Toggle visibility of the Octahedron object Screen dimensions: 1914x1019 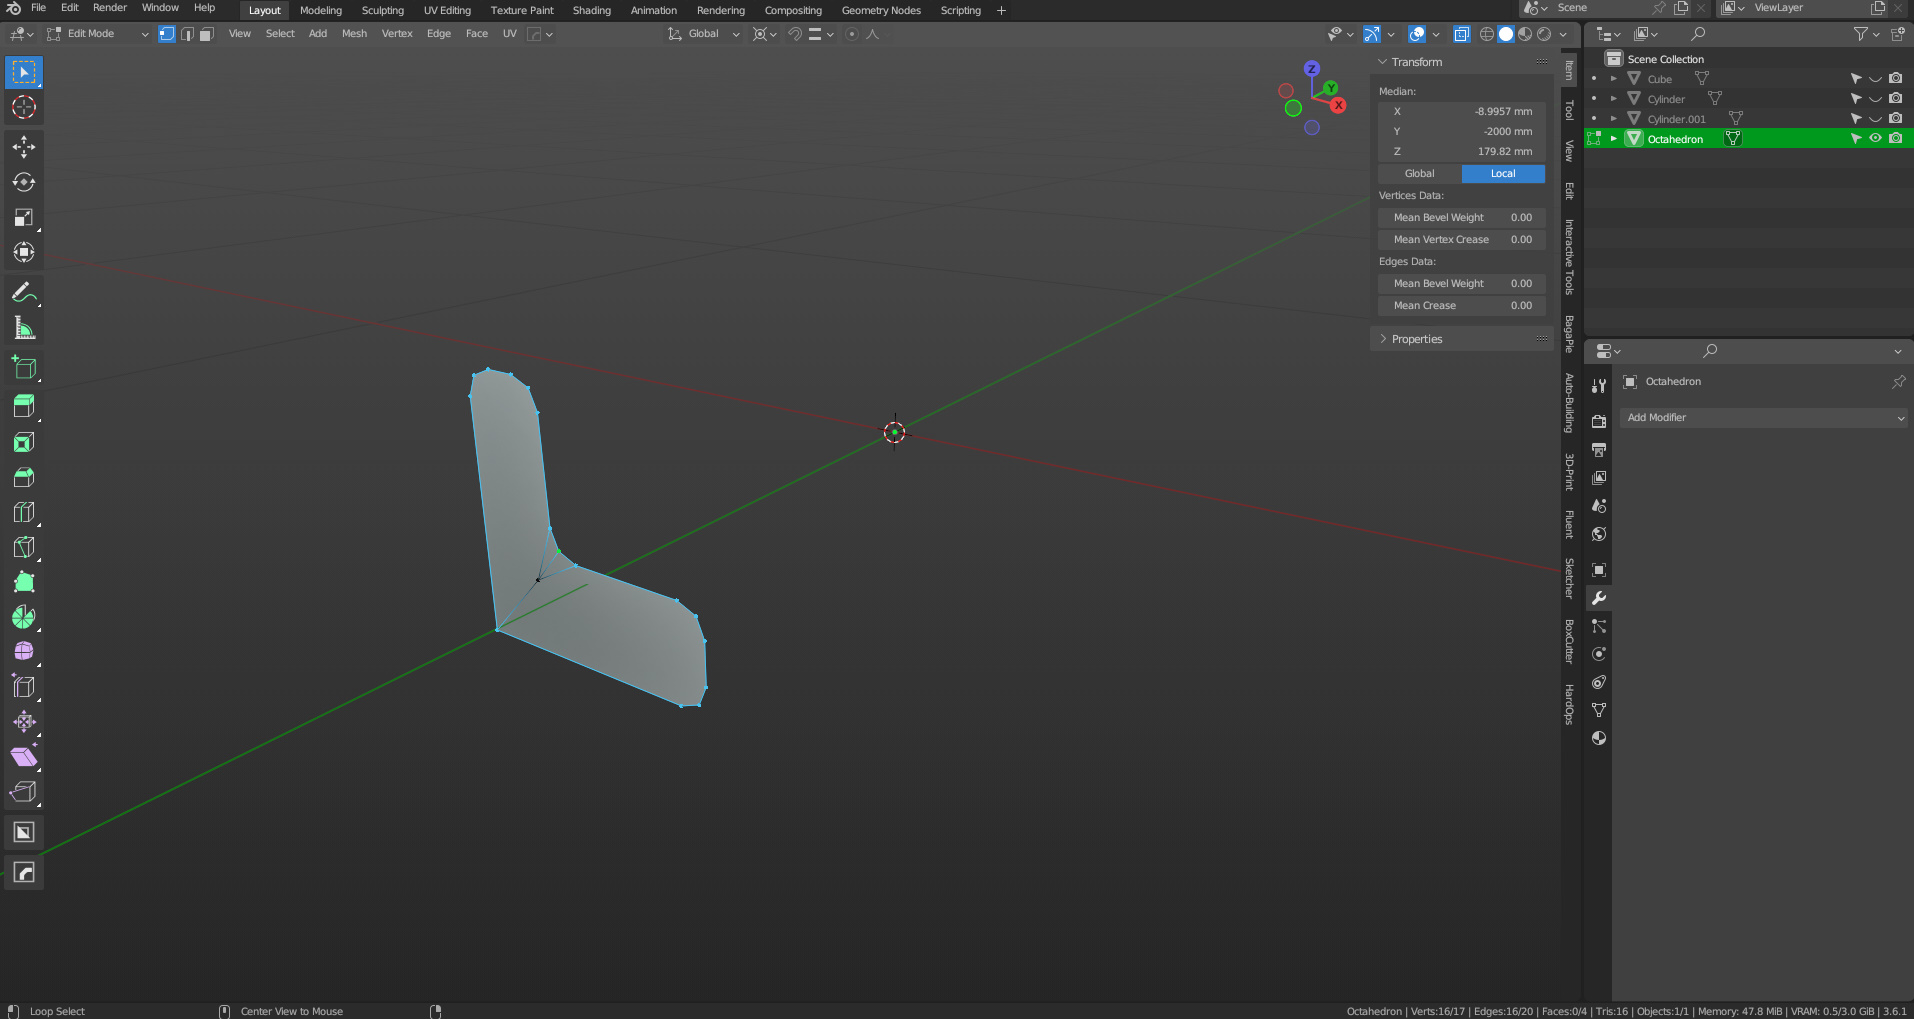point(1876,139)
